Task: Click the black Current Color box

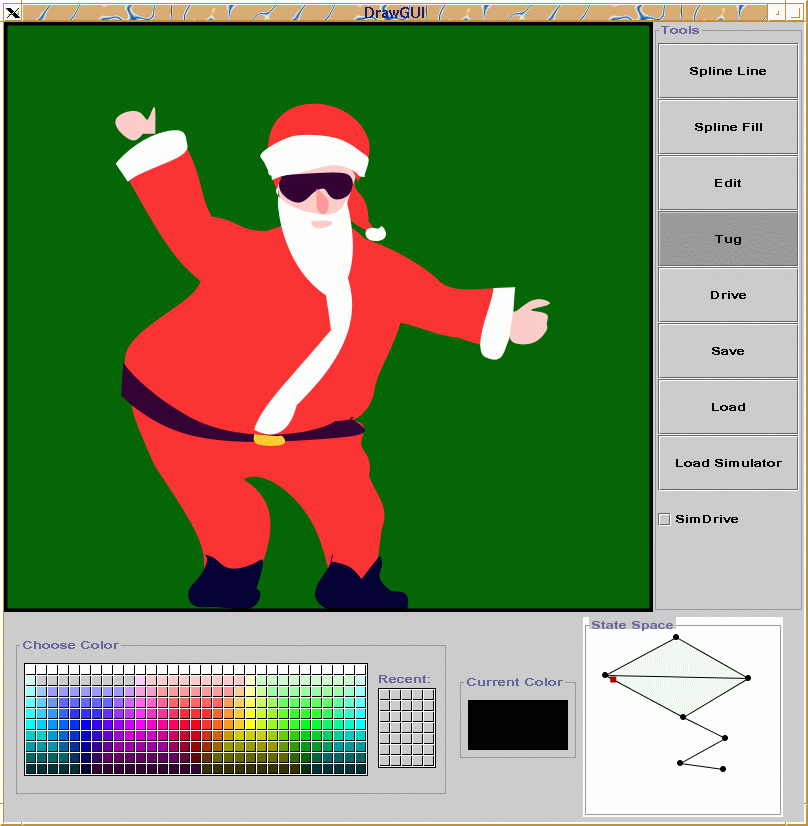Action: point(518,725)
